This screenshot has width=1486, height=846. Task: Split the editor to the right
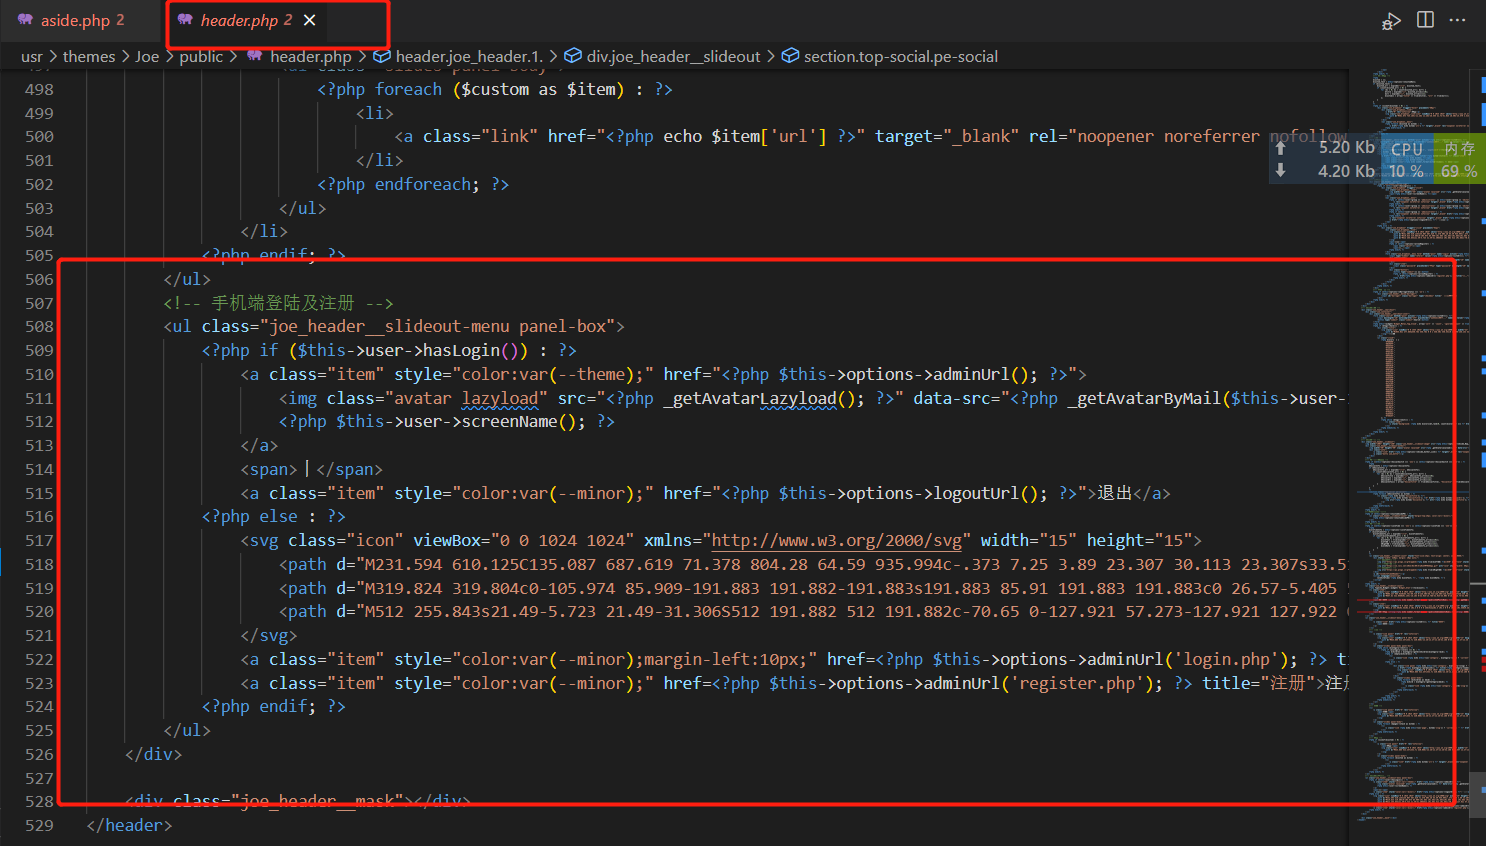[x=1426, y=20]
